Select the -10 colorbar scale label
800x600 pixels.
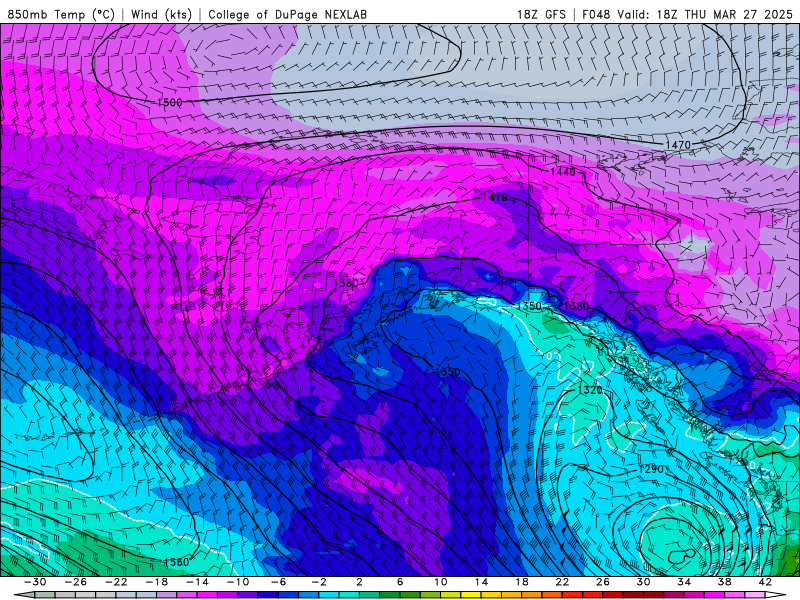[x=238, y=582]
